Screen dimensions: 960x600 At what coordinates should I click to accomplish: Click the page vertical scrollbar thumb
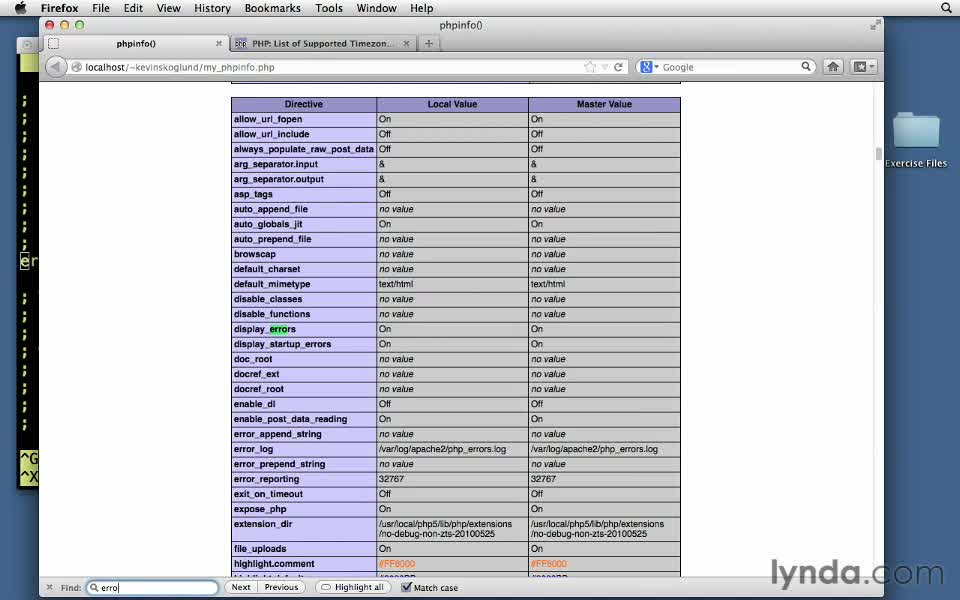(x=879, y=154)
